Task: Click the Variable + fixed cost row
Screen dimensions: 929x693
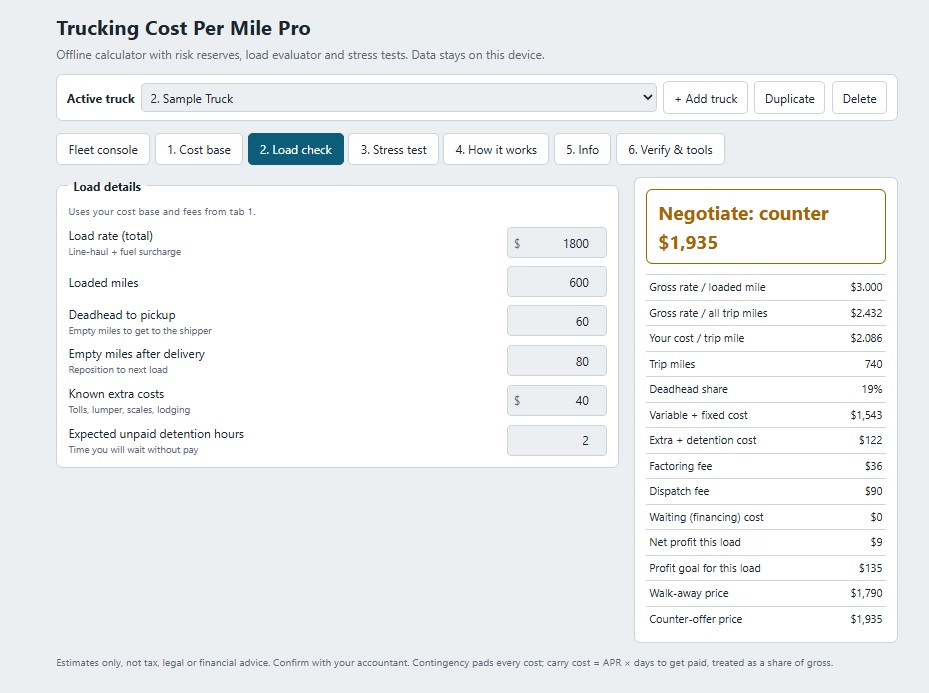Action: click(x=765, y=415)
